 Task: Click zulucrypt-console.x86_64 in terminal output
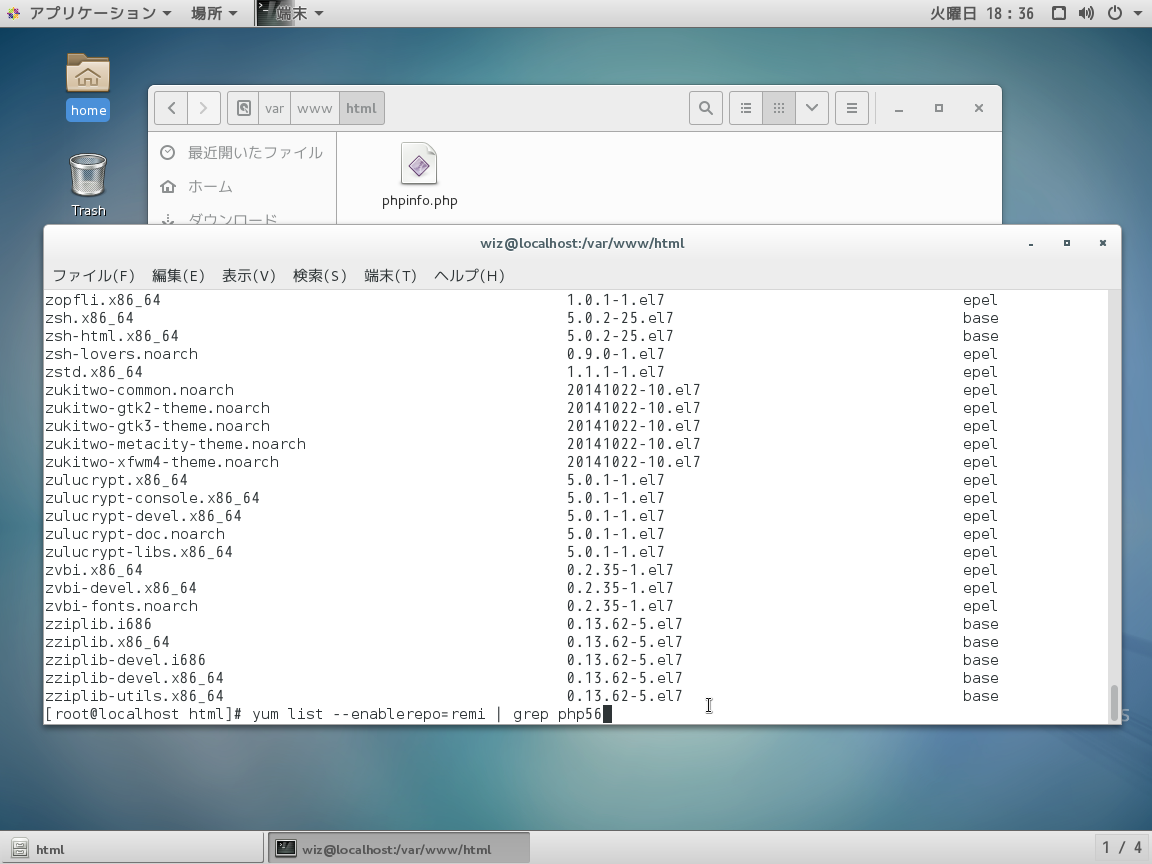[x=153, y=498]
